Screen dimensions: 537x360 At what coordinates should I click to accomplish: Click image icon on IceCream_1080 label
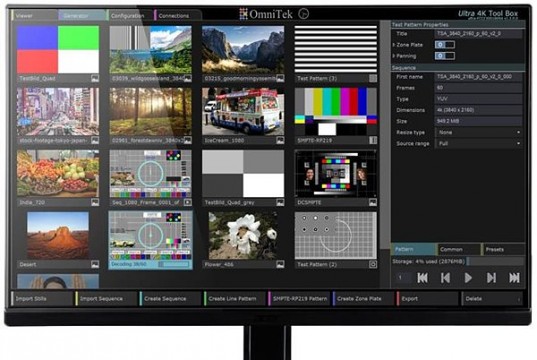[280, 140]
